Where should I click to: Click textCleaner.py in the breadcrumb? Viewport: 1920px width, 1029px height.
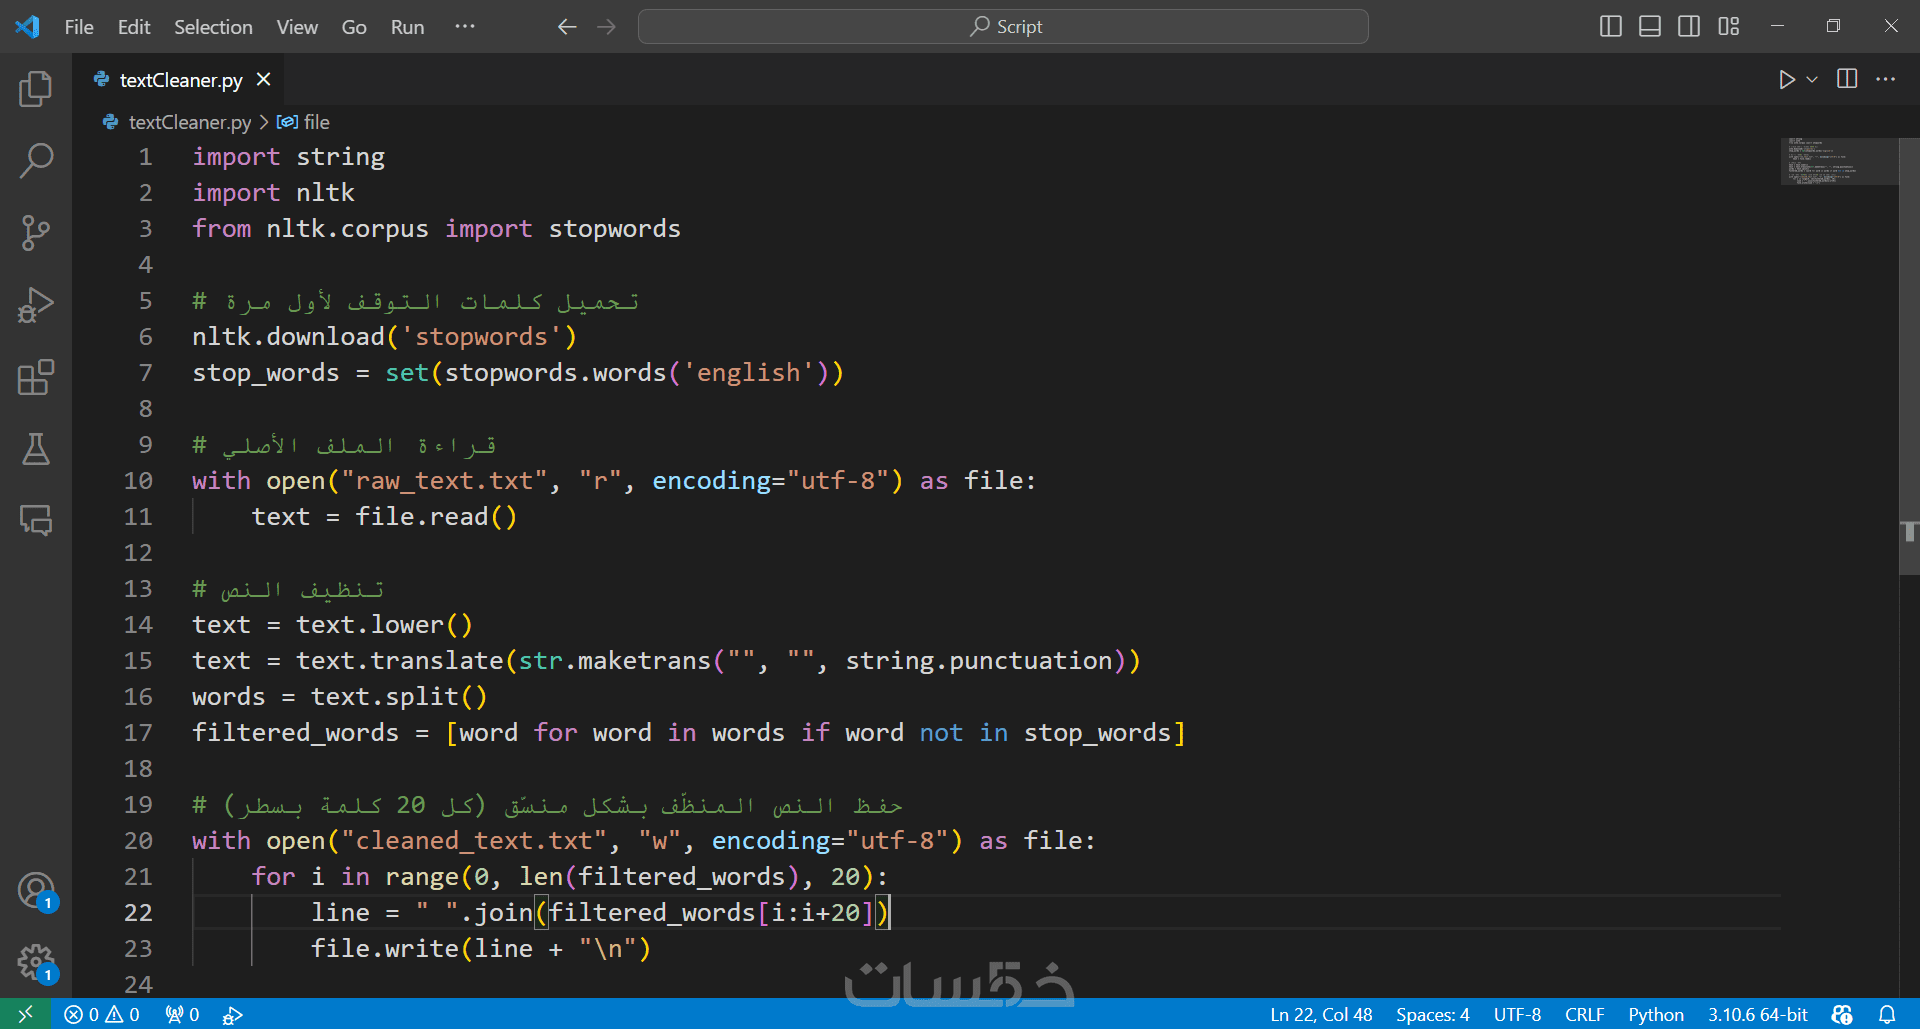[x=190, y=122]
